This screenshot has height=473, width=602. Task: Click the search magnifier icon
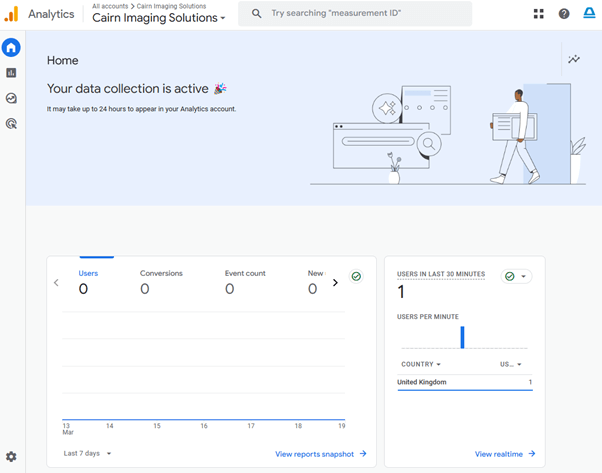(256, 13)
